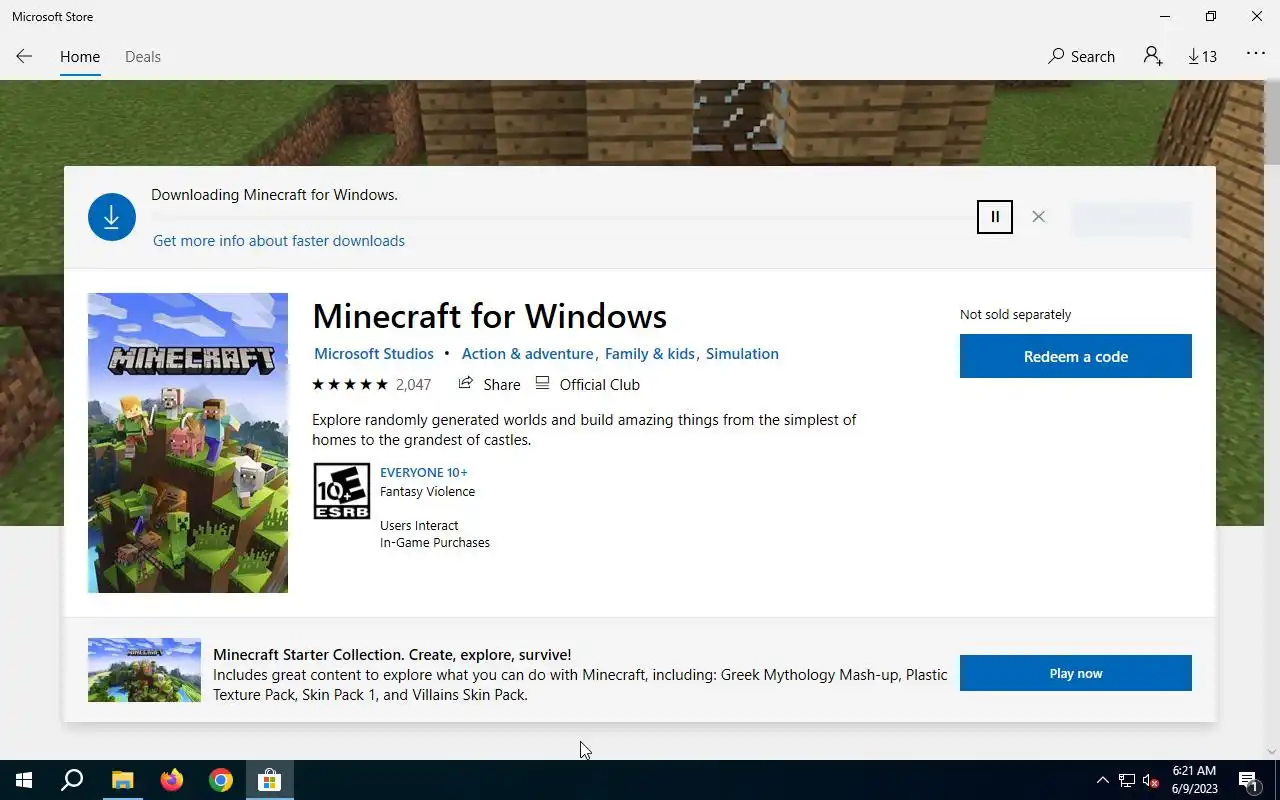Open the clock showing 6:21 AM

(x=1194, y=780)
